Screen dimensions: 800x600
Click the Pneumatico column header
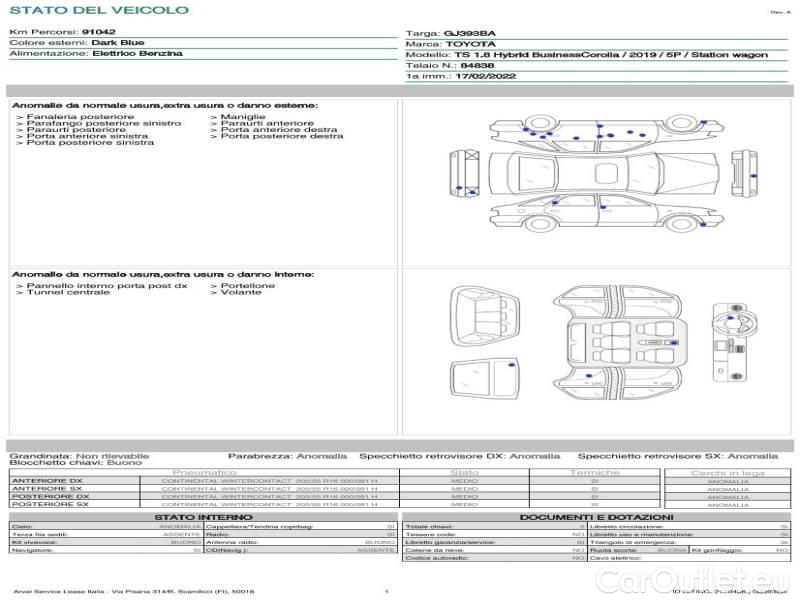click(205, 472)
